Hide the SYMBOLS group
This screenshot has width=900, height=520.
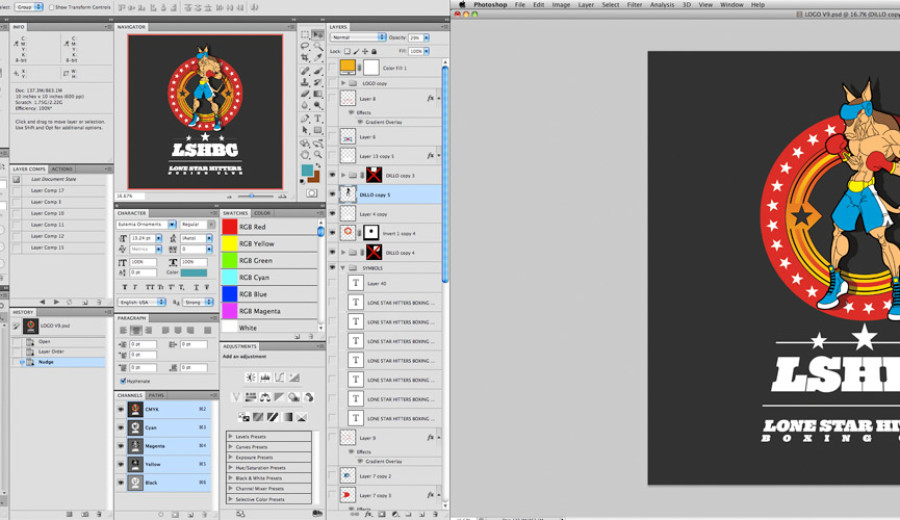tap(332, 267)
